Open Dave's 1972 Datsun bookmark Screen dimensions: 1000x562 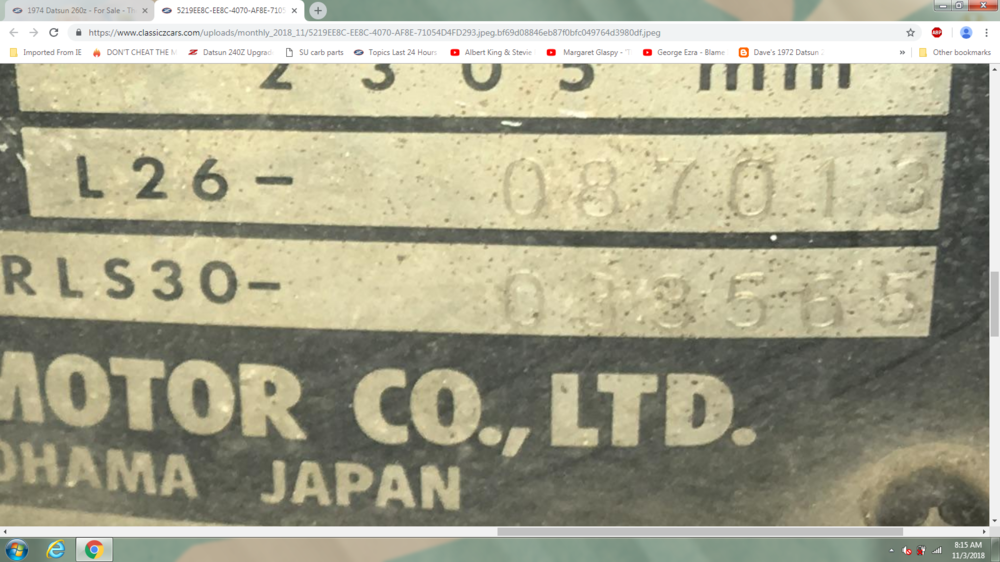tap(781, 52)
